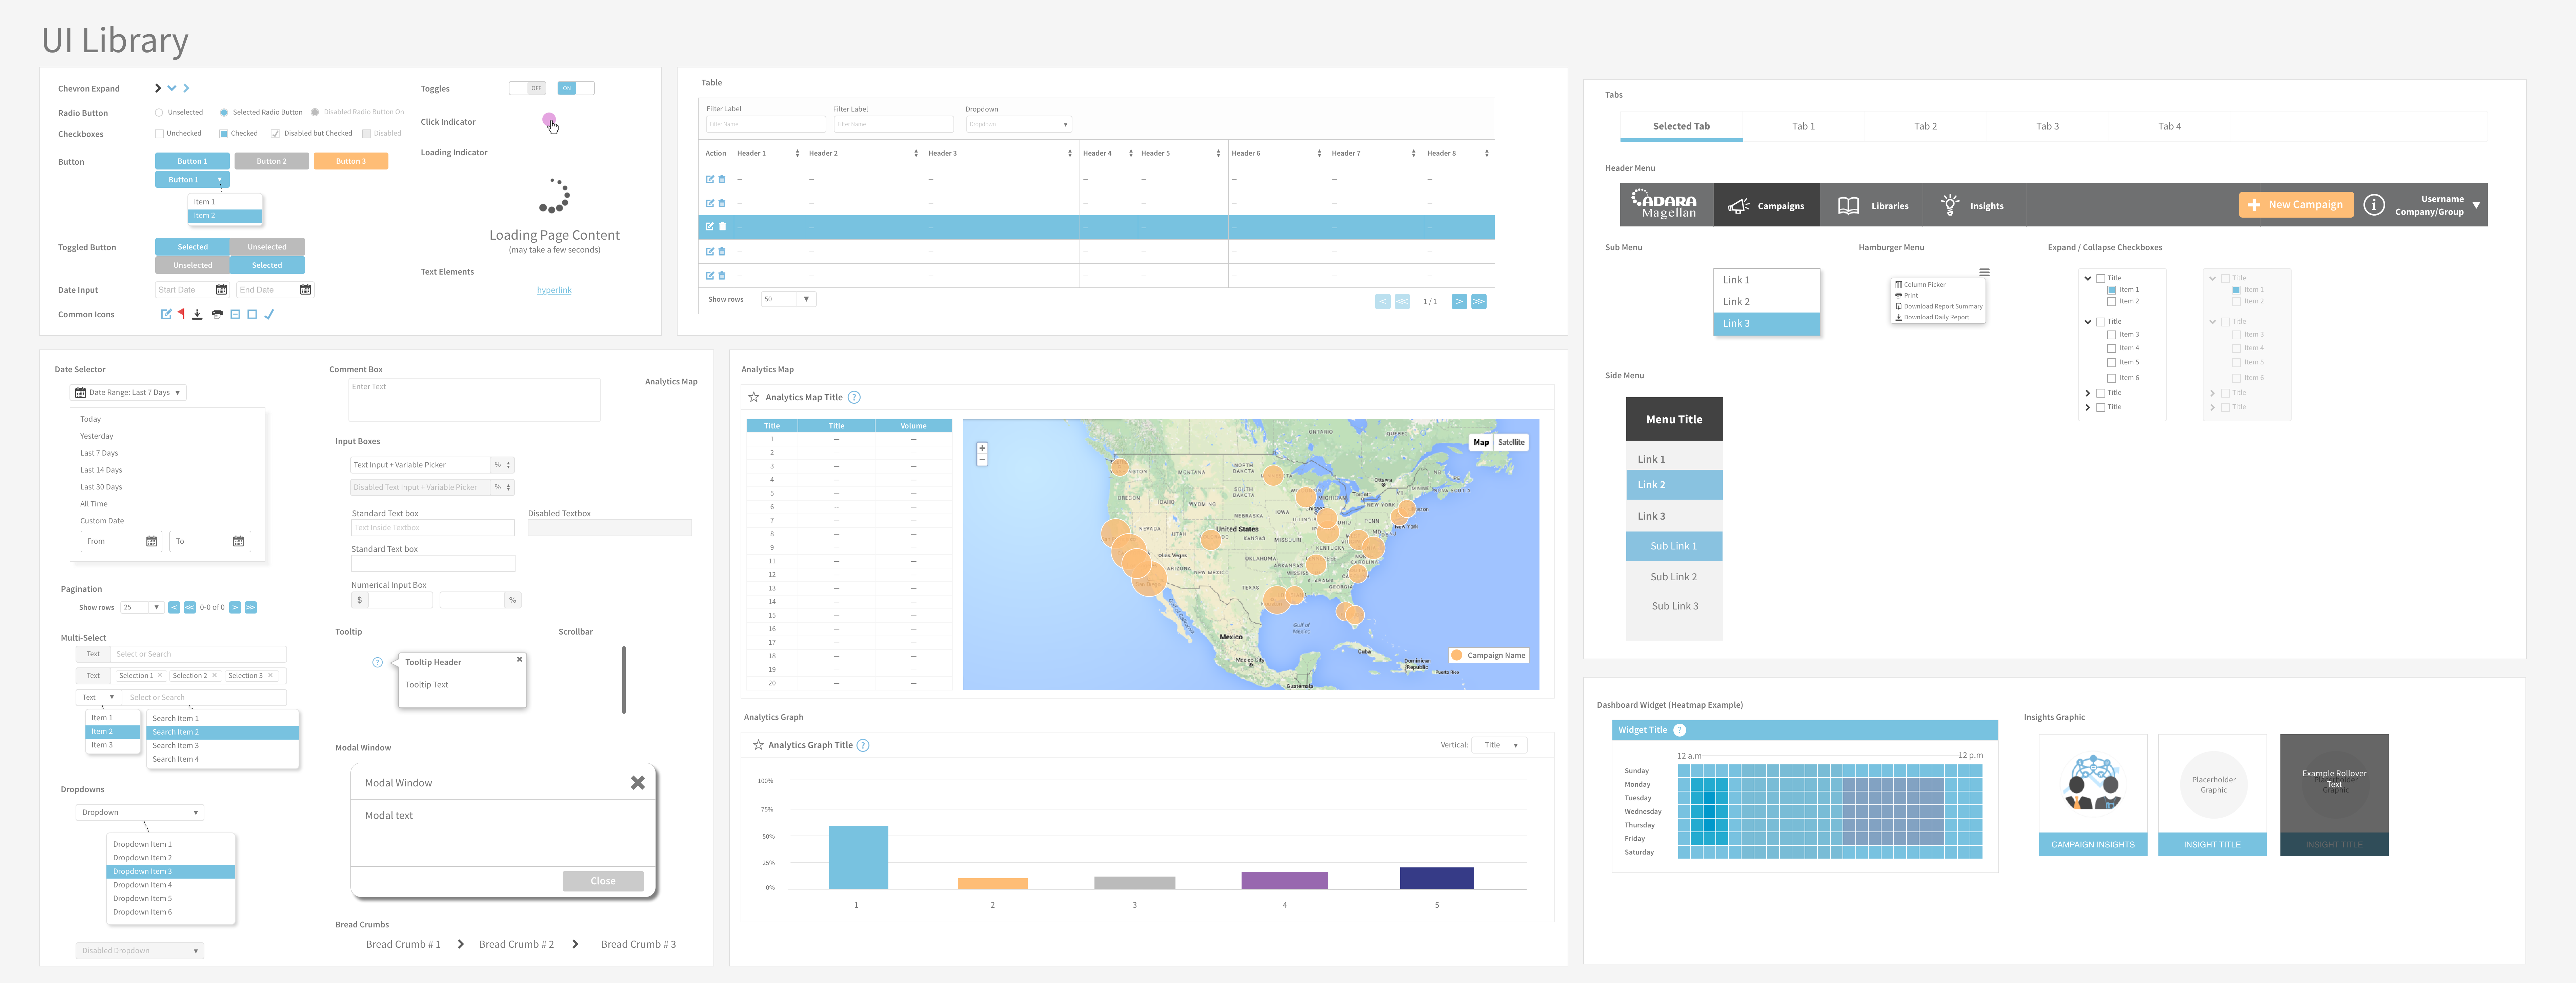Click the printer icon in Common Icons
2576x983 pixels.
click(217, 314)
